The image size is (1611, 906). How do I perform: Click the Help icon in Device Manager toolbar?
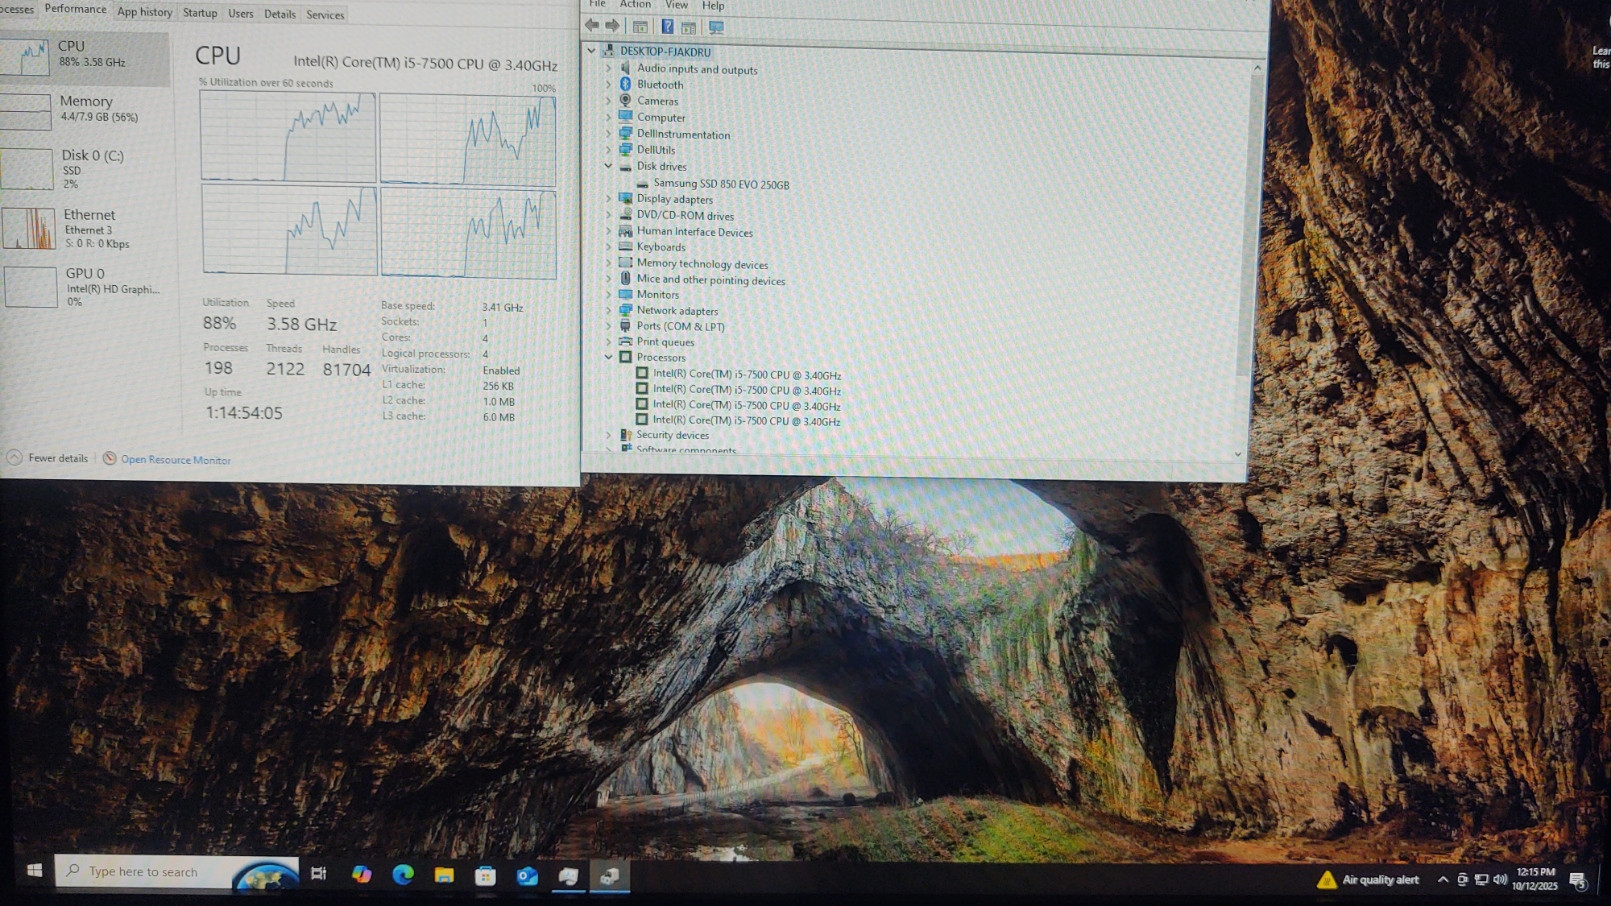667,27
